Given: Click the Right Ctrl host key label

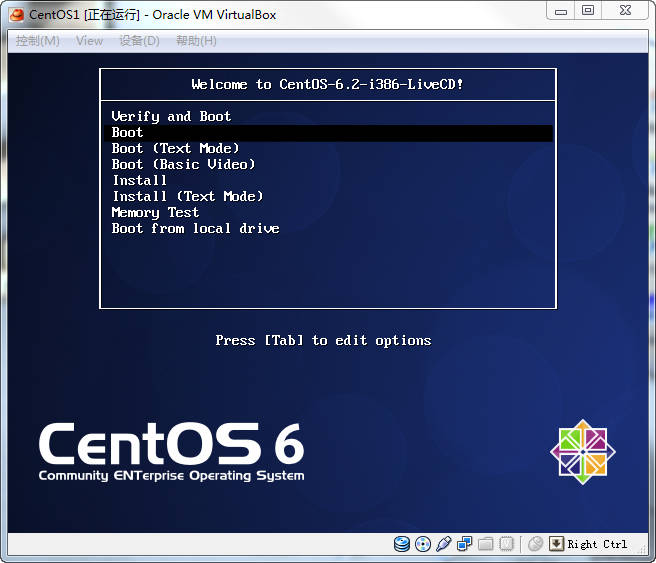Looking at the screenshot, I should (x=597, y=544).
